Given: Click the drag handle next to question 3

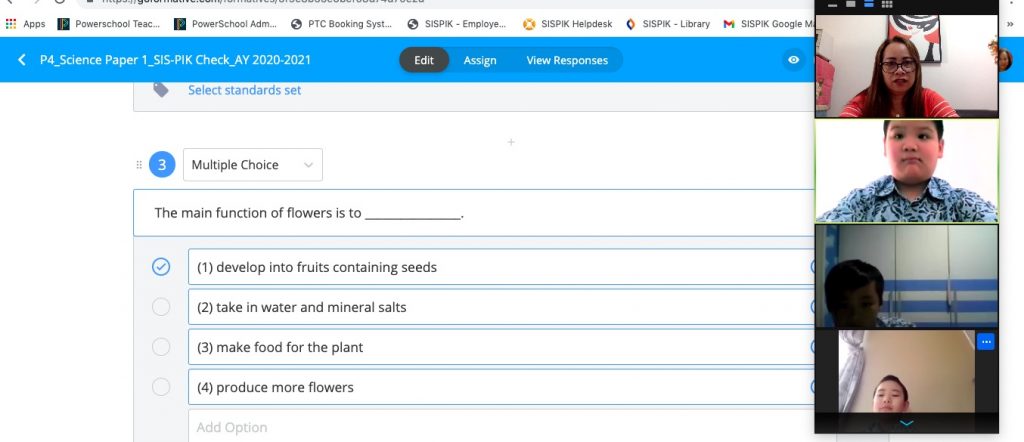Looking at the screenshot, I should point(139,165).
